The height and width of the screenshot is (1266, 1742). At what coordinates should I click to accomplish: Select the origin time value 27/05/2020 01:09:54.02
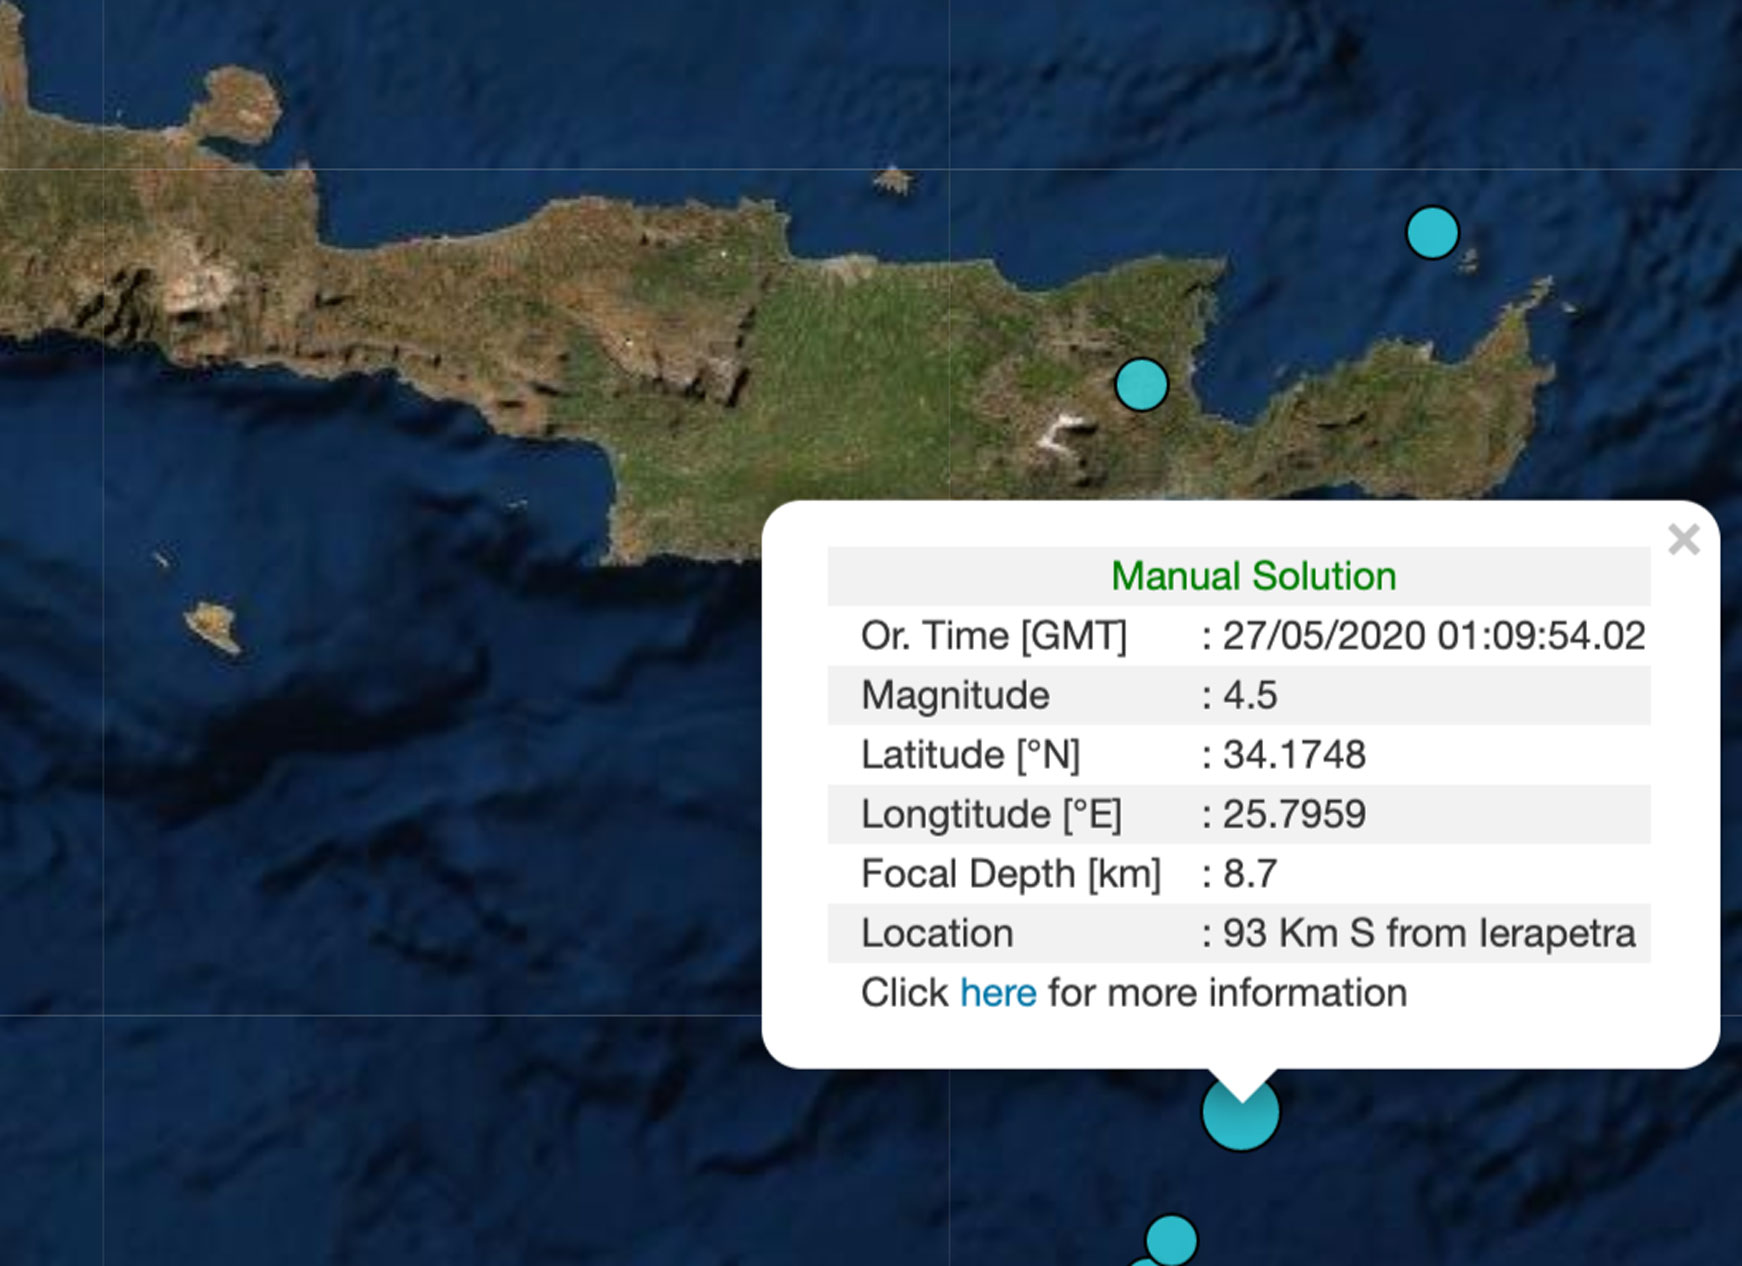pyautogui.click(x=1433, y=636)
